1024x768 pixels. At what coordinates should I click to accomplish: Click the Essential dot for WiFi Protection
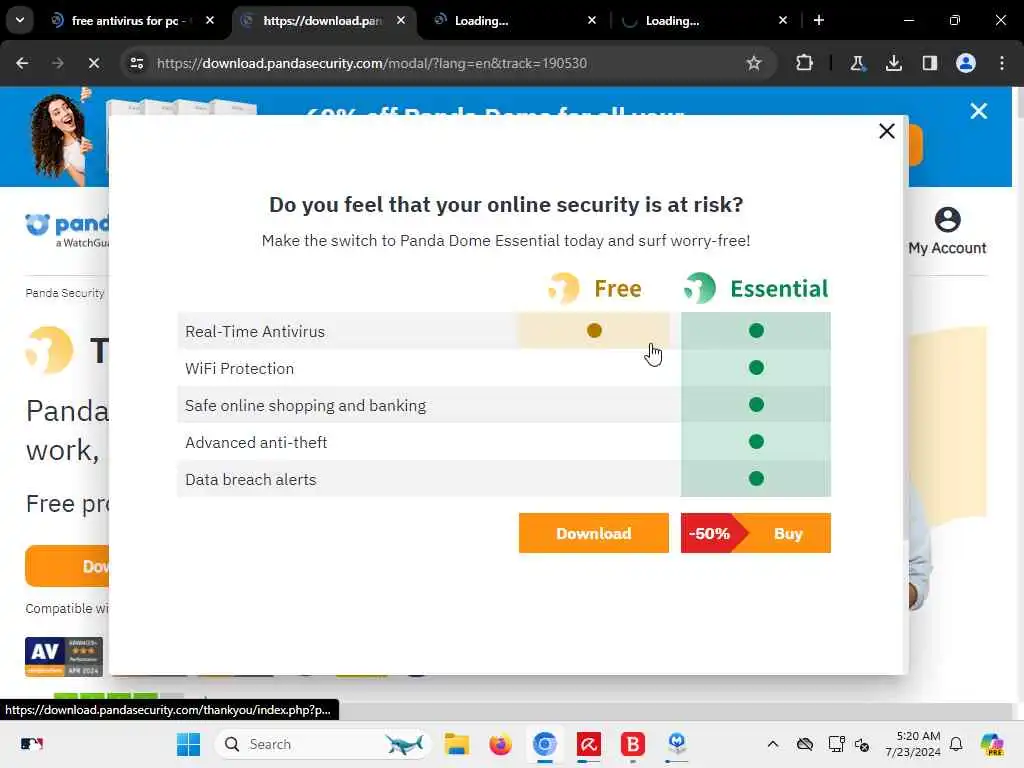[x=756, y=368]
